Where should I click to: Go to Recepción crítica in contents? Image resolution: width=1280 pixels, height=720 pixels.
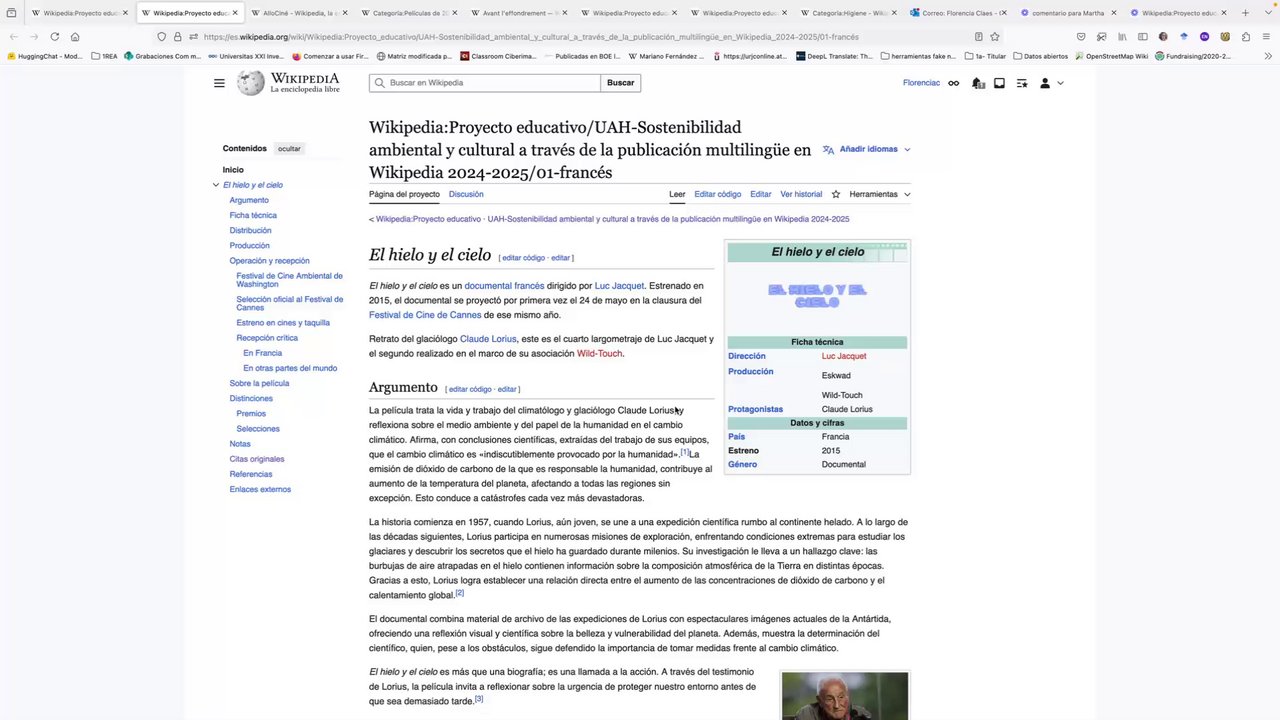pyautogui.click(x=267, y=338)
